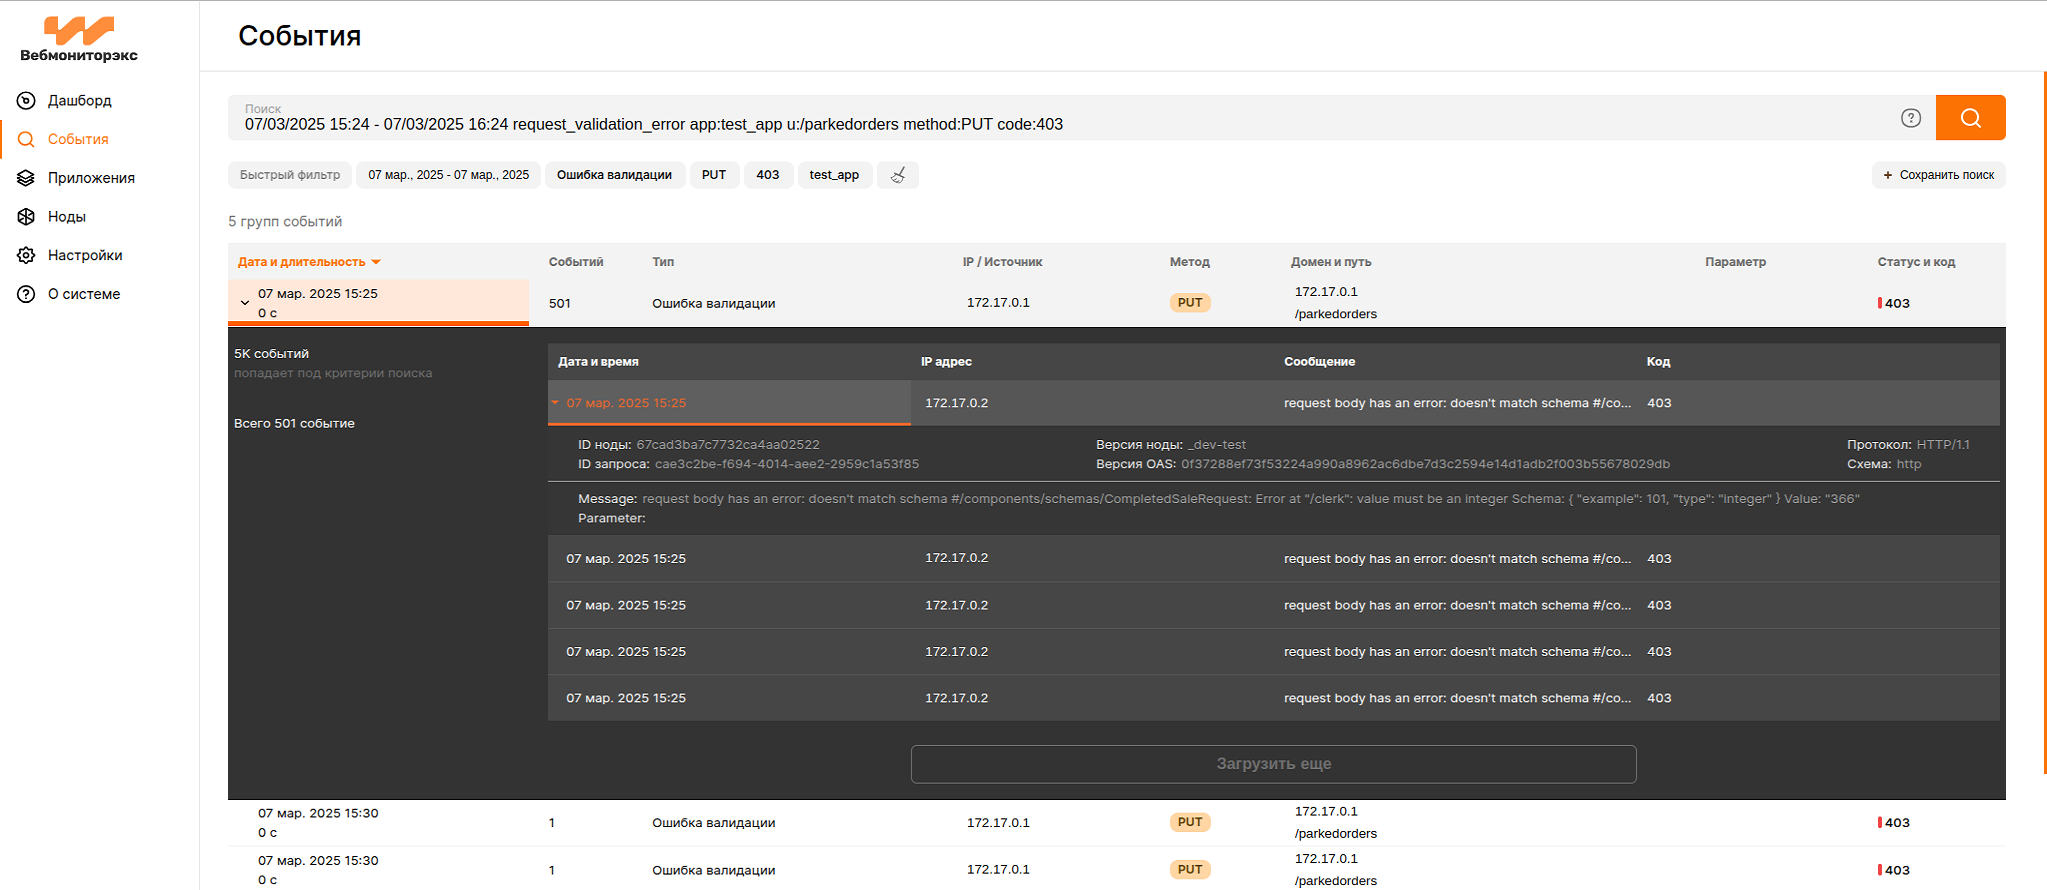This screenshot has width=2047, height=890.
Task: Click the orange search magnifier button
Action: point(1969,118)
